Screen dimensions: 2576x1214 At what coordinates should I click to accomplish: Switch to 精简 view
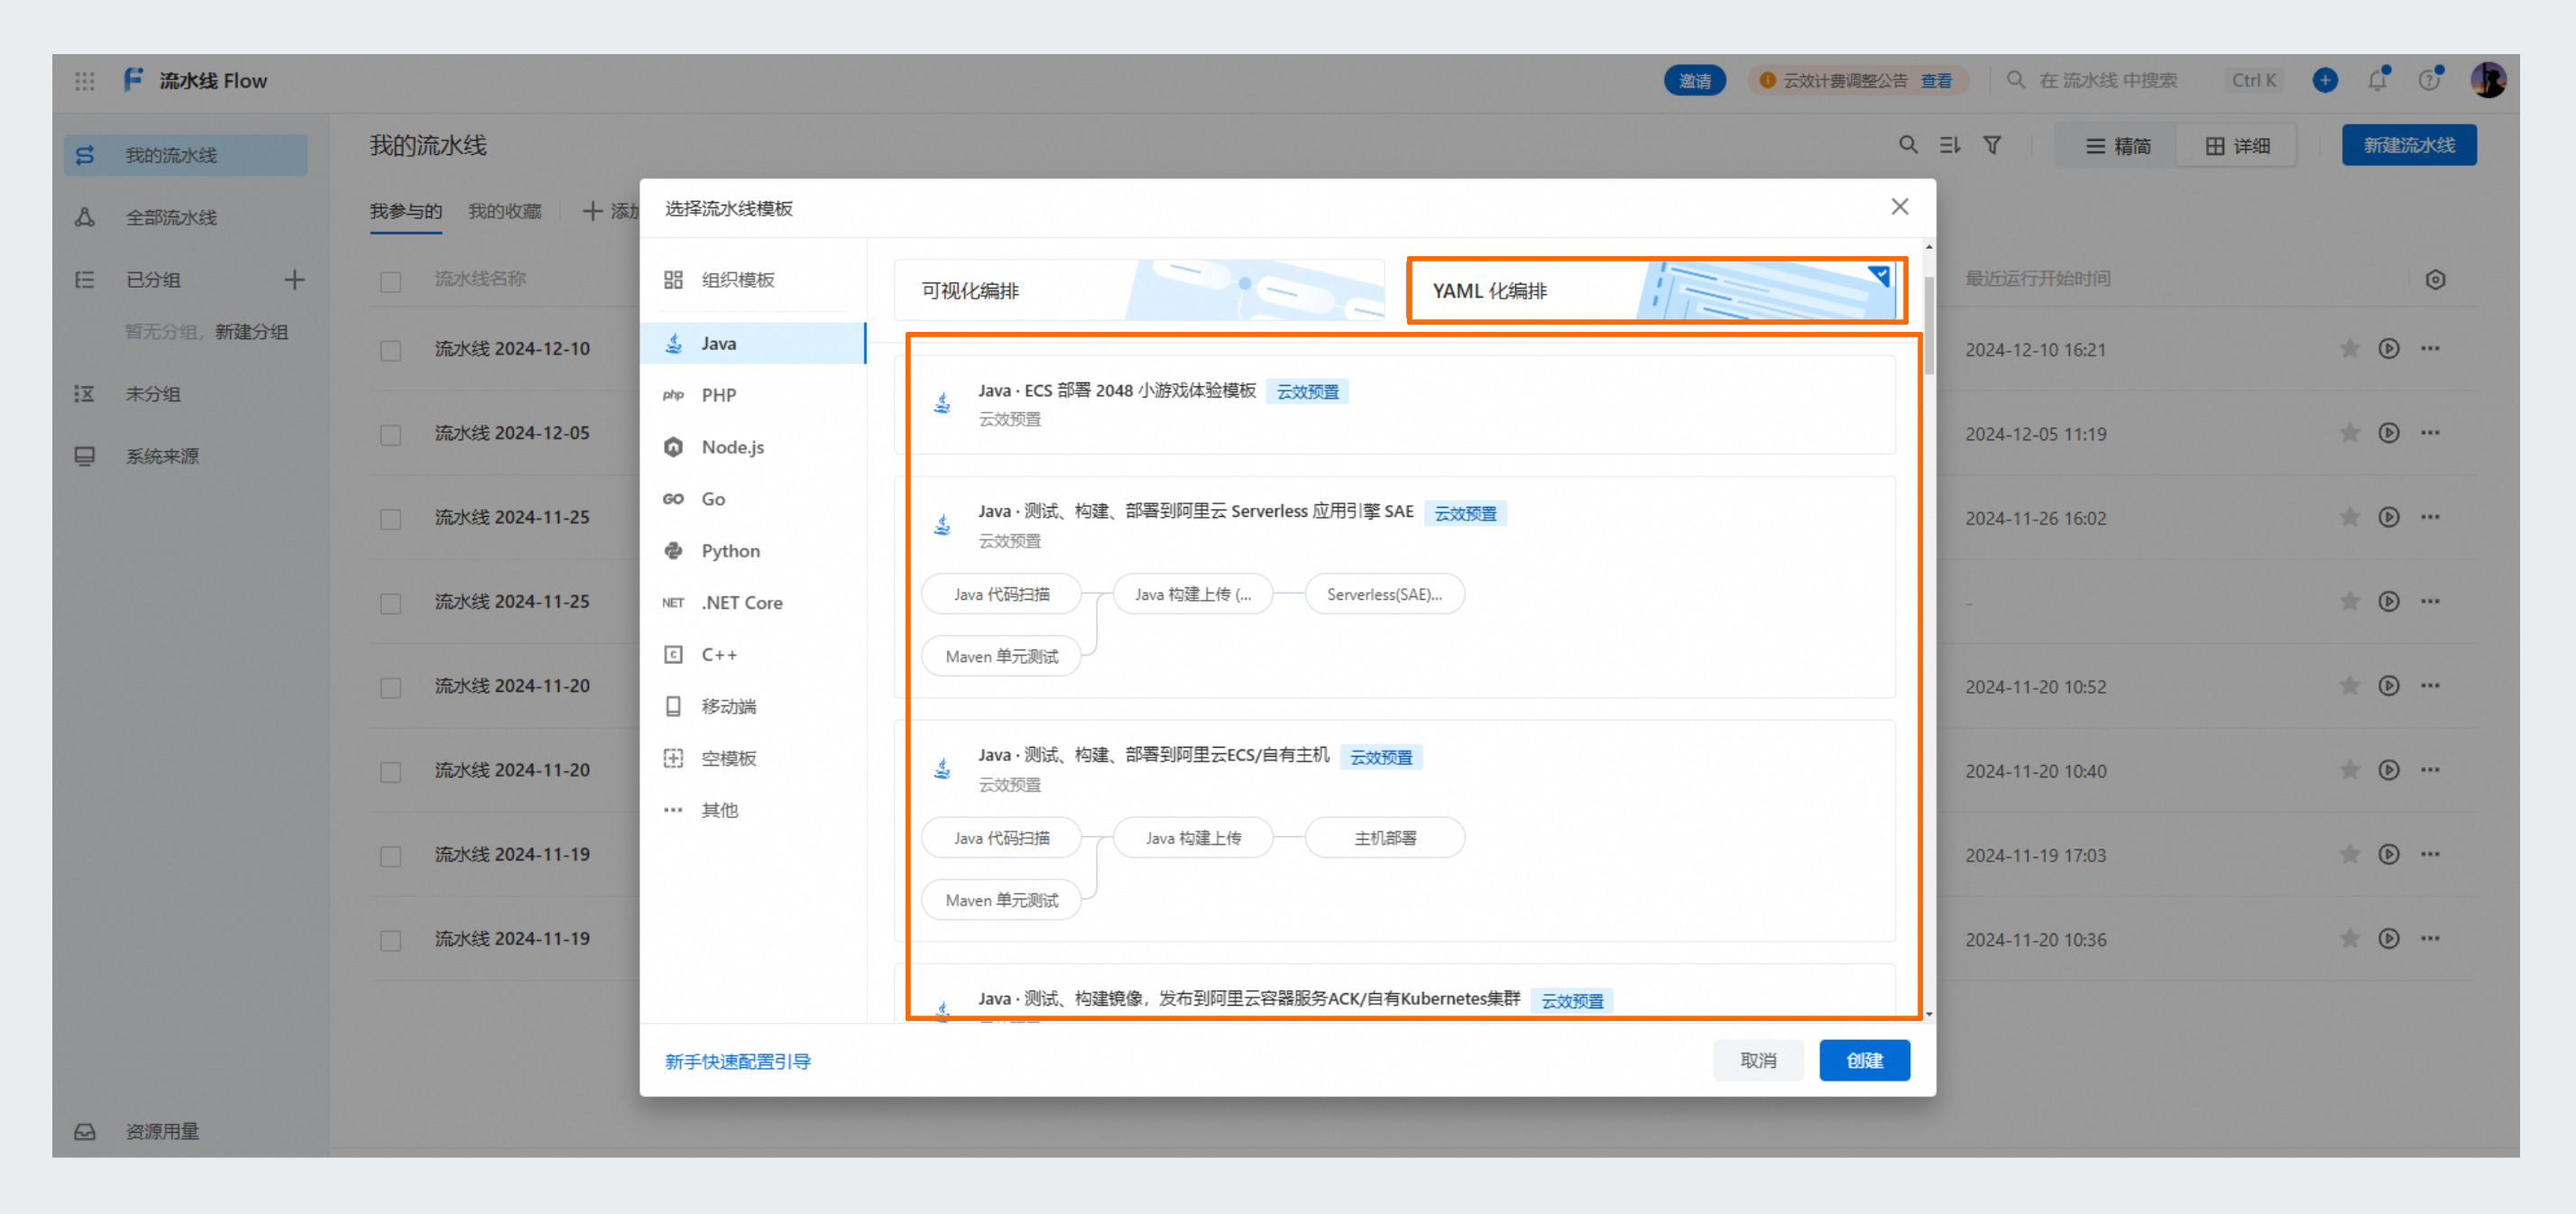point(2117,146)
